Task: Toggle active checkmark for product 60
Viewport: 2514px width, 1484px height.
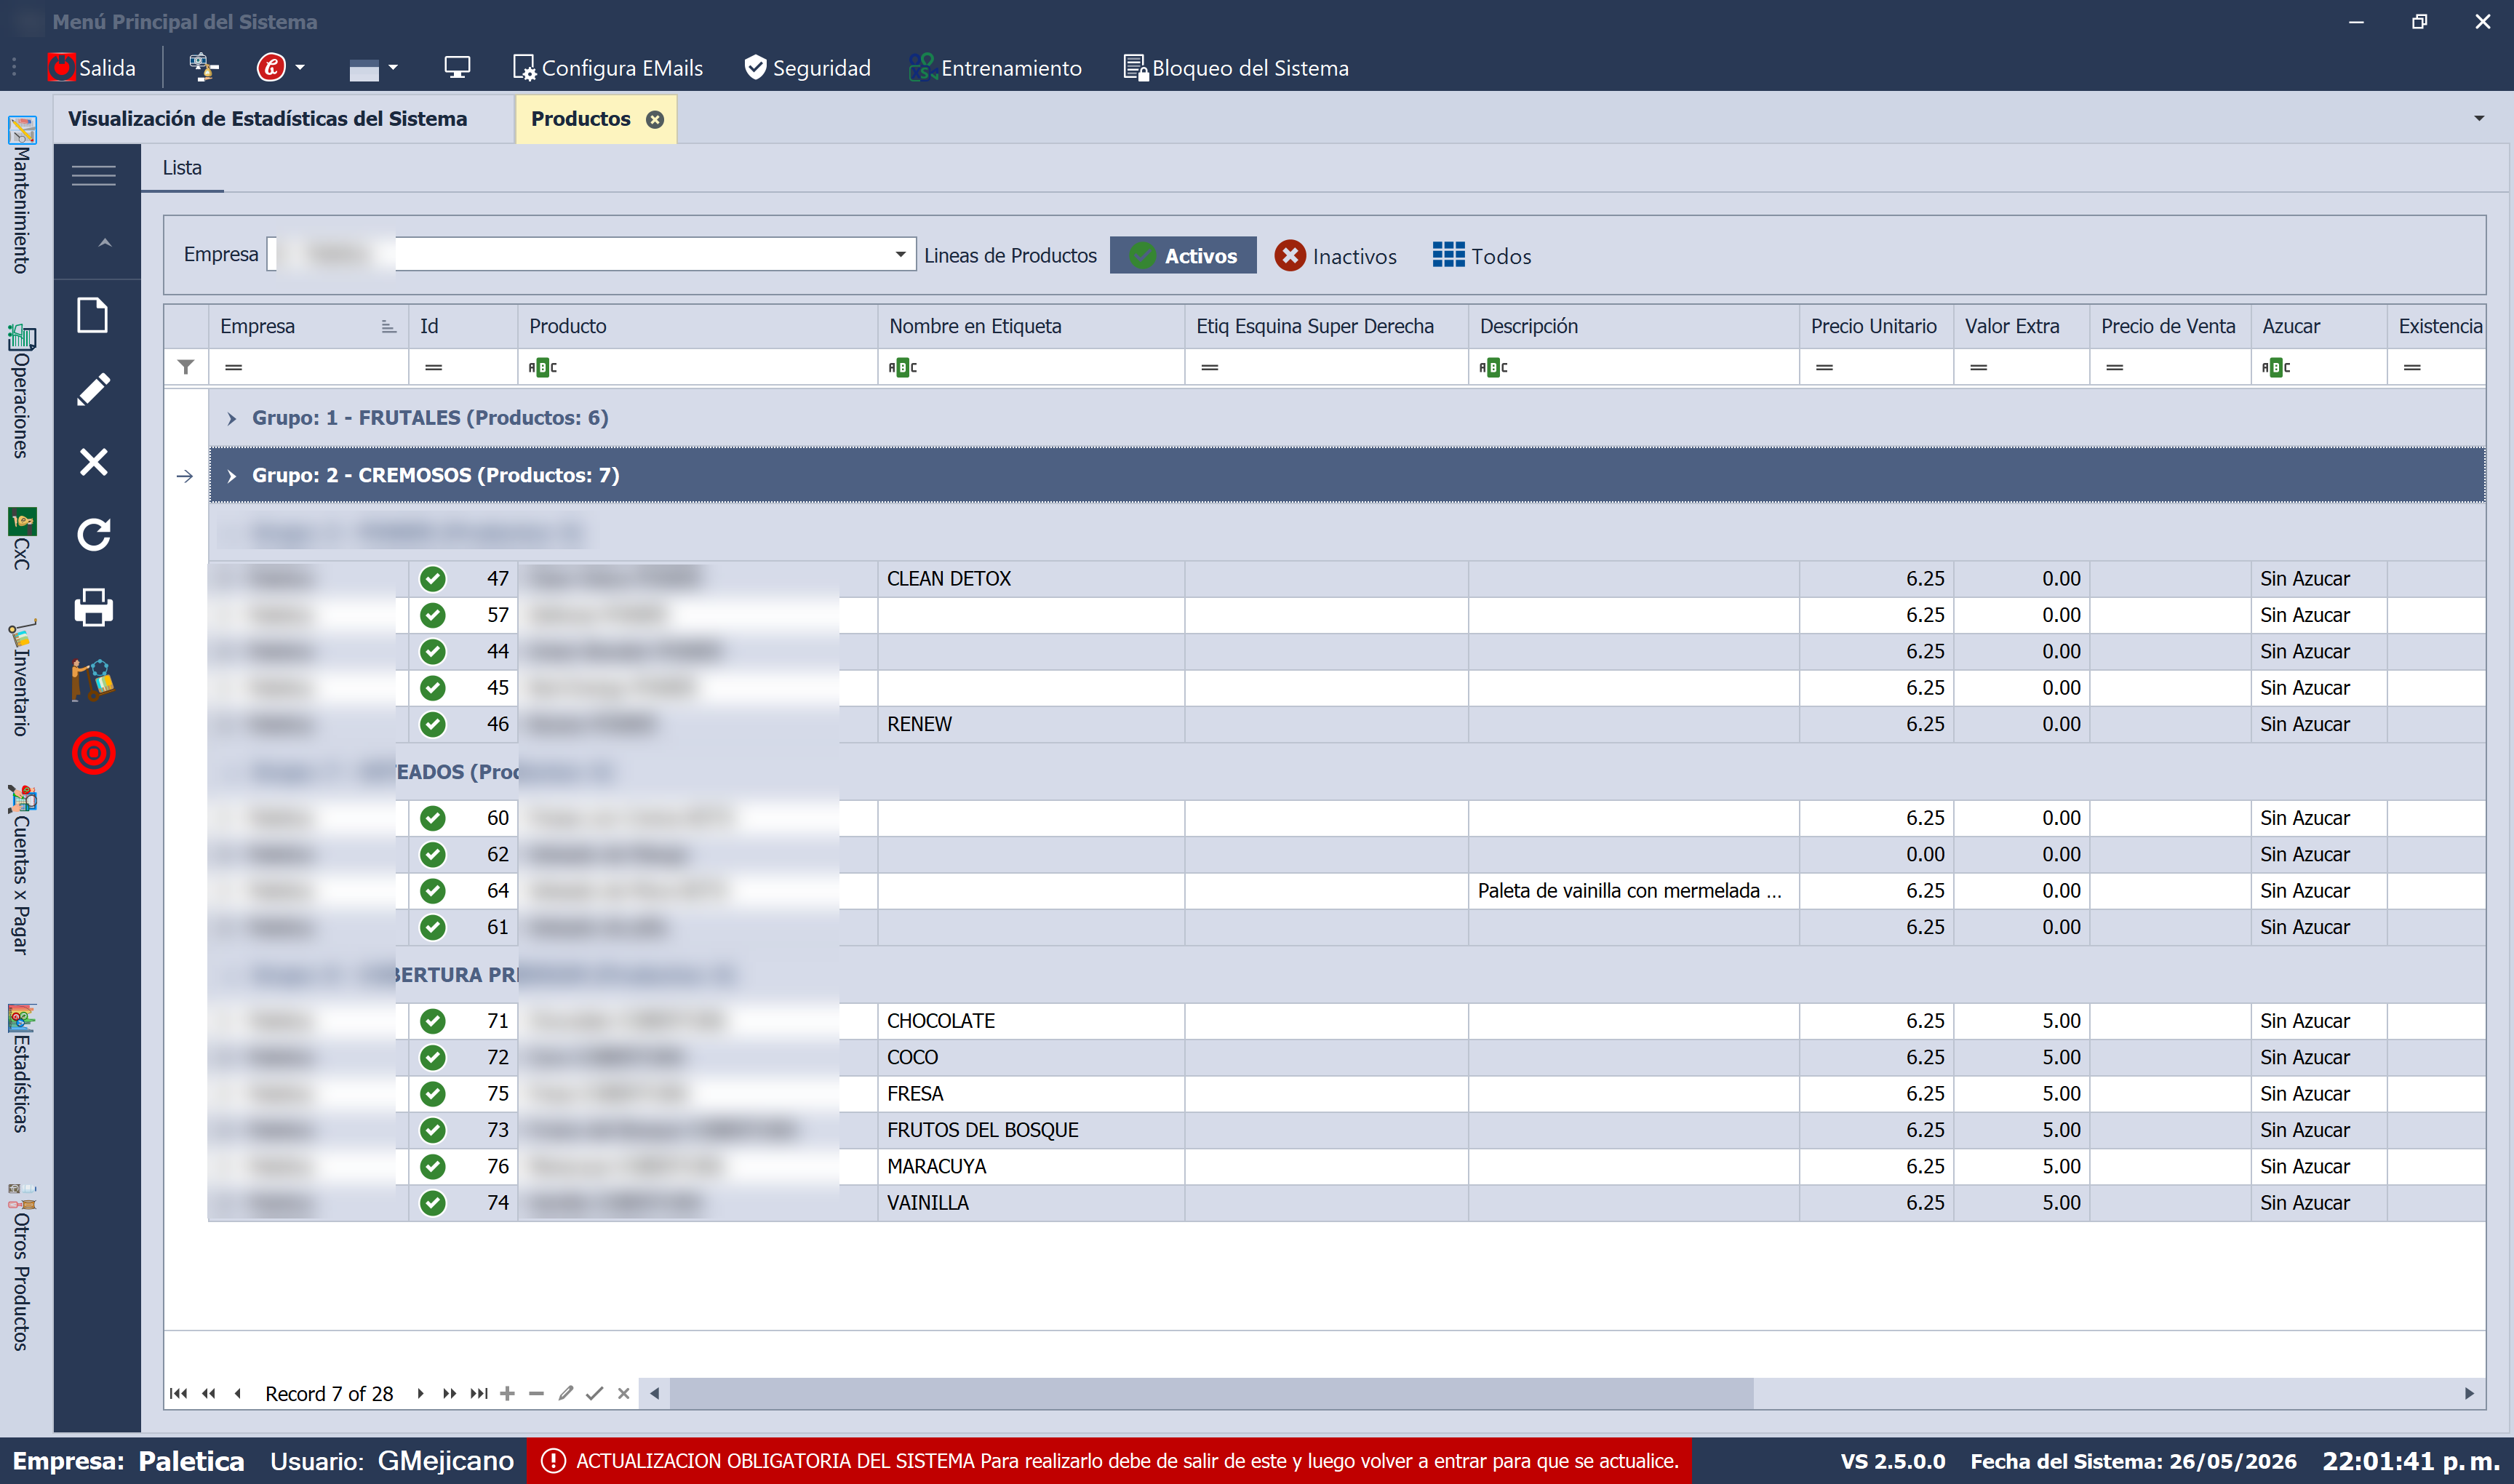Action: pos(433,818)
